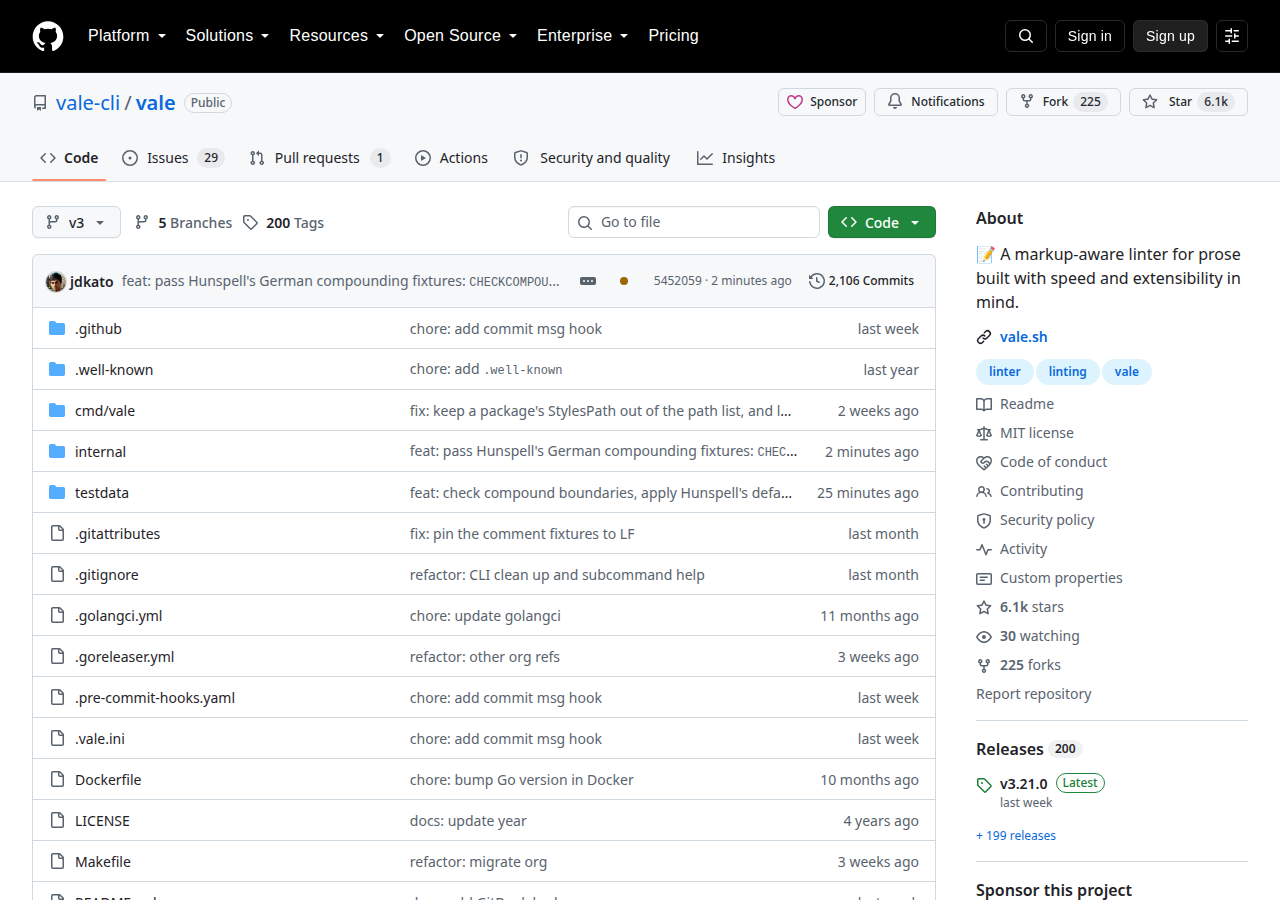Expand the Platform menu
This screenshot has width=1280, height=900.
(126, 36)
